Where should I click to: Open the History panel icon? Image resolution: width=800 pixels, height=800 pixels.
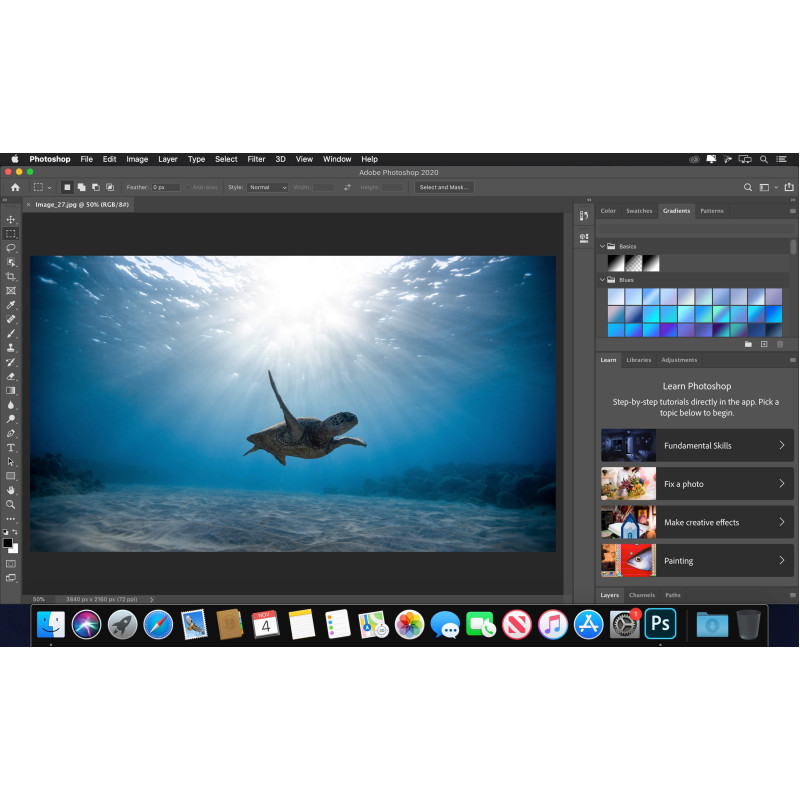click(x=584, y=216)
